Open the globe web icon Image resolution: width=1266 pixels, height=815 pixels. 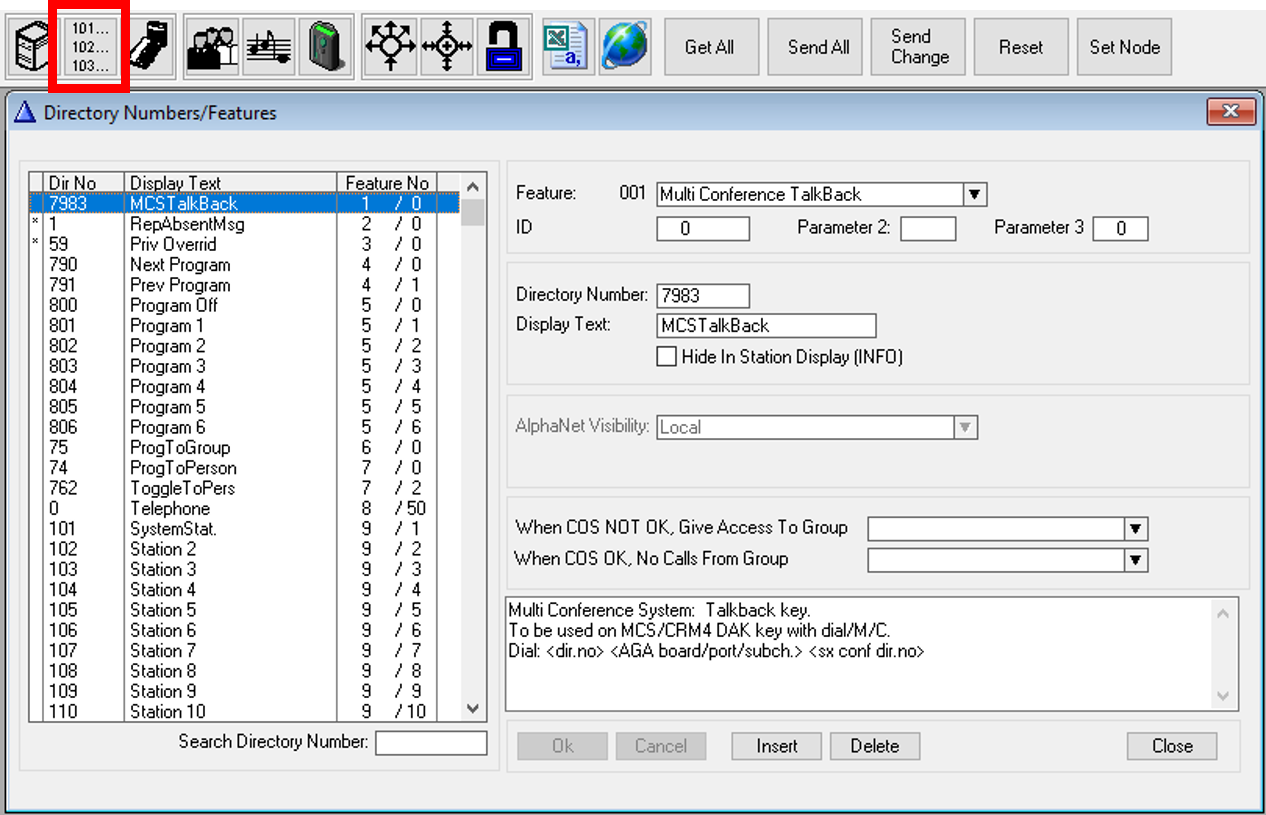(x=624, y=47)
